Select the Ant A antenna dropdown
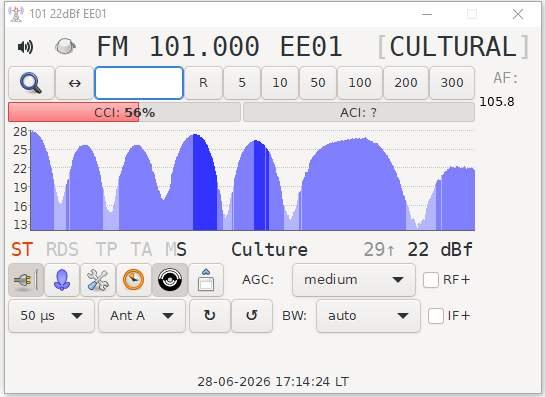Viewport: 545px width, 397px height. [142, 316]
